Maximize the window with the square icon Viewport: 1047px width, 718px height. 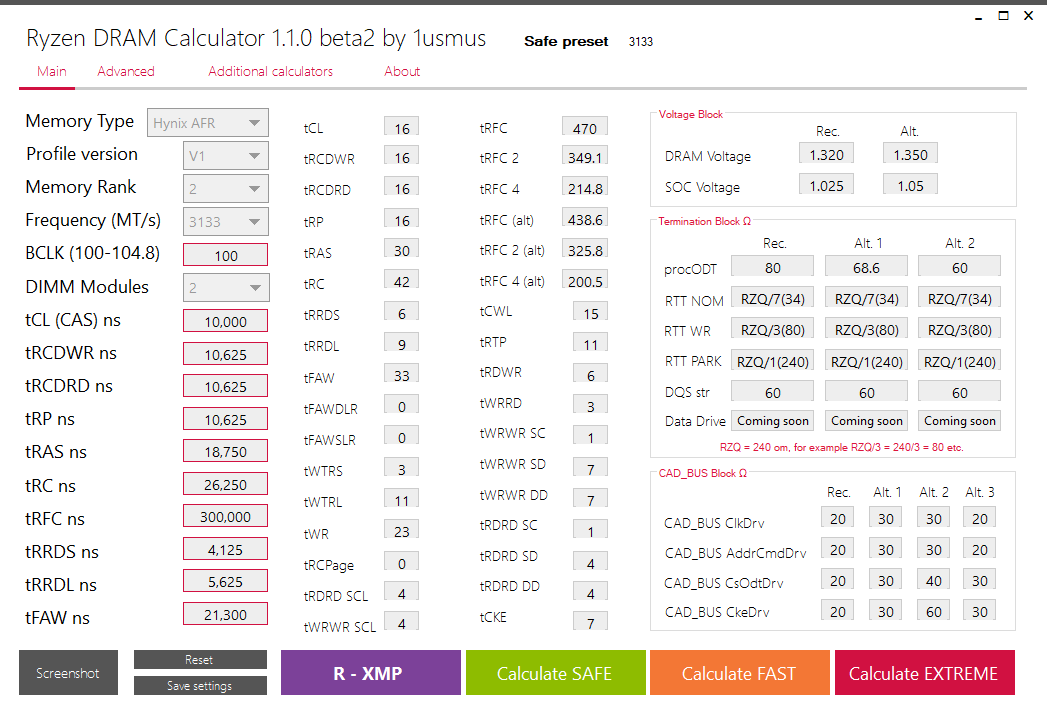[x=1003, y=15]
